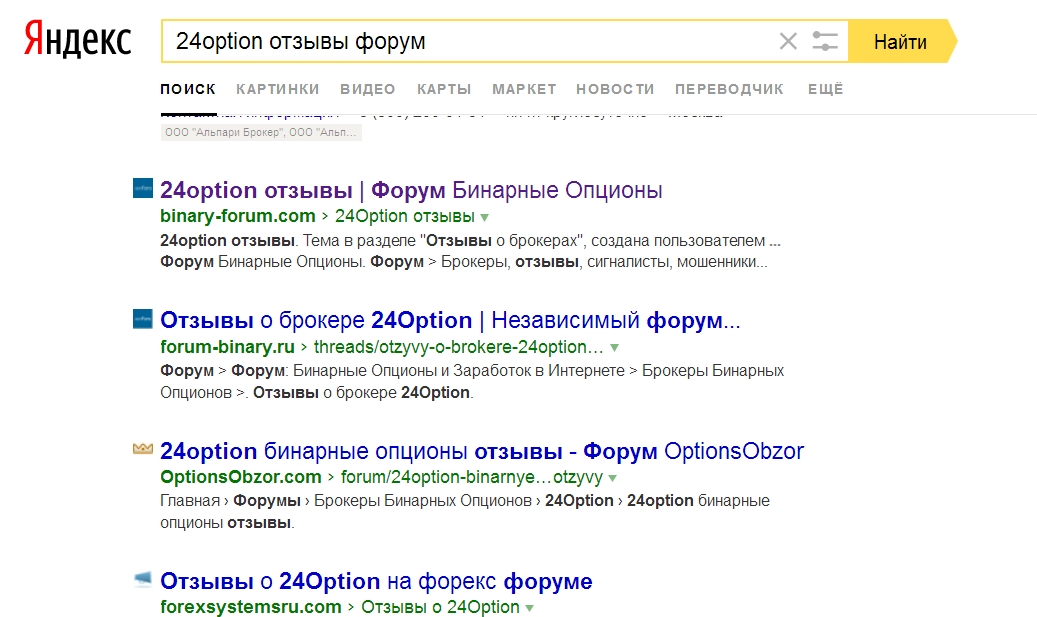Open the Yandex logo homepage

(78, 40)
